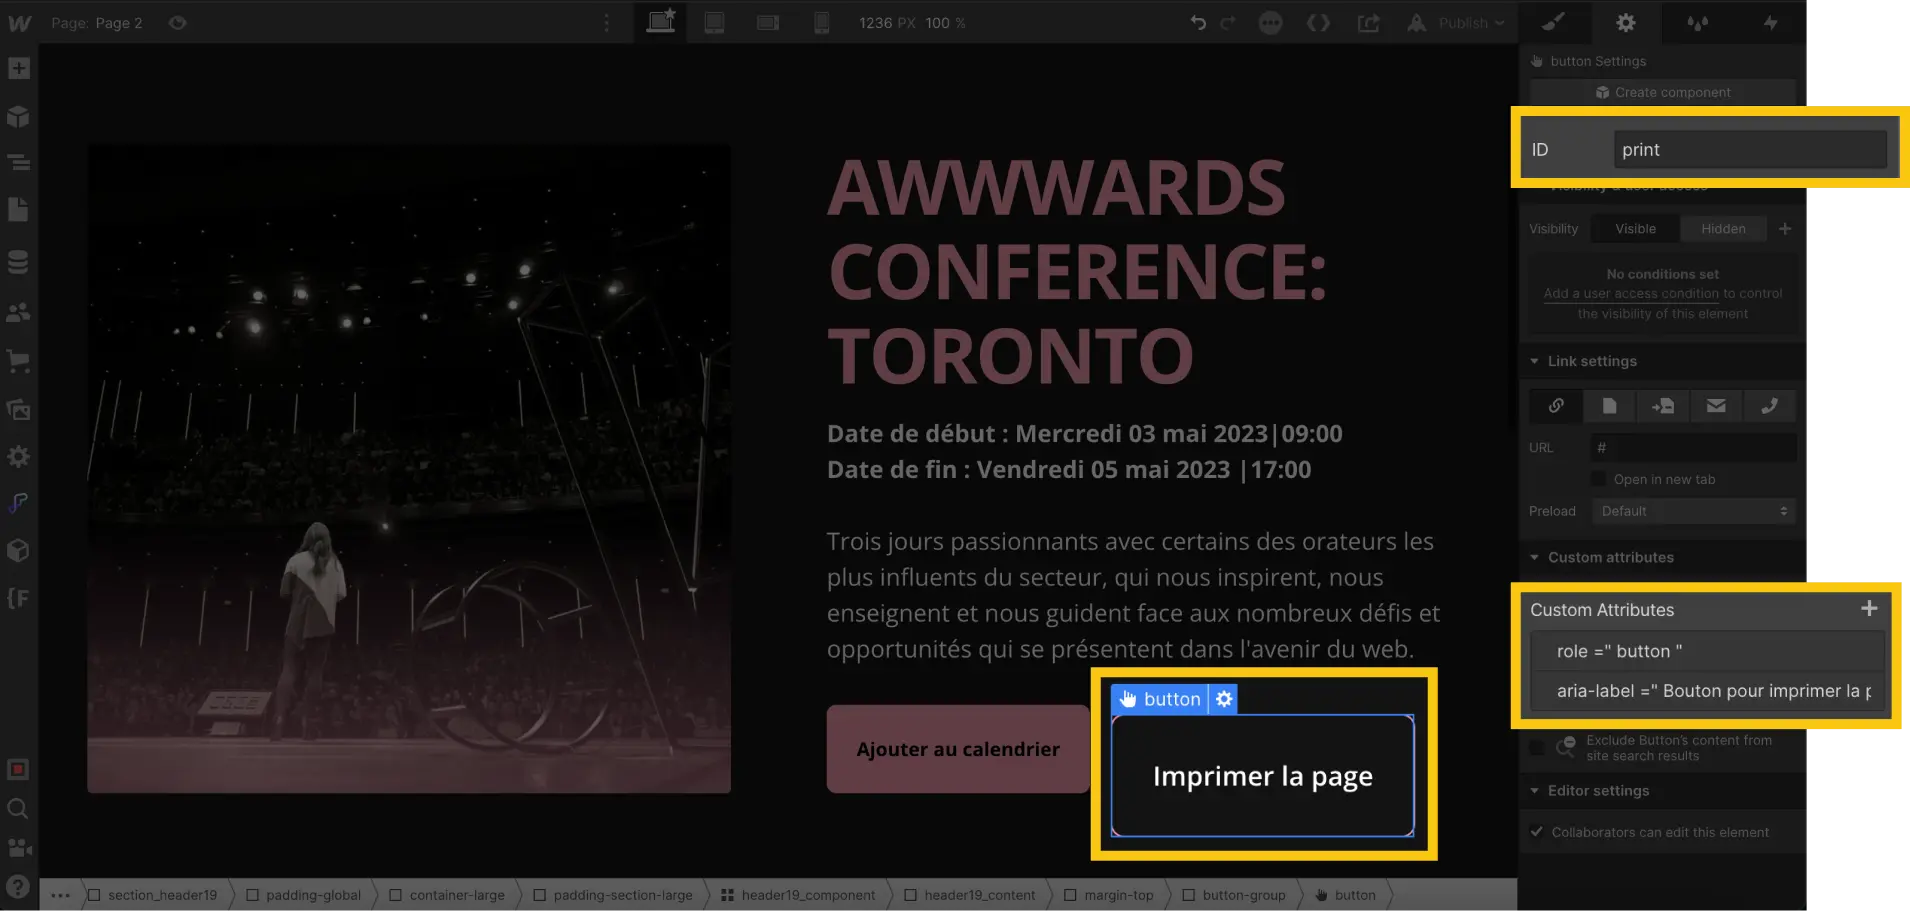Open the Pages panel
This screenshot has width=1910, height=911.
[19, 210]
